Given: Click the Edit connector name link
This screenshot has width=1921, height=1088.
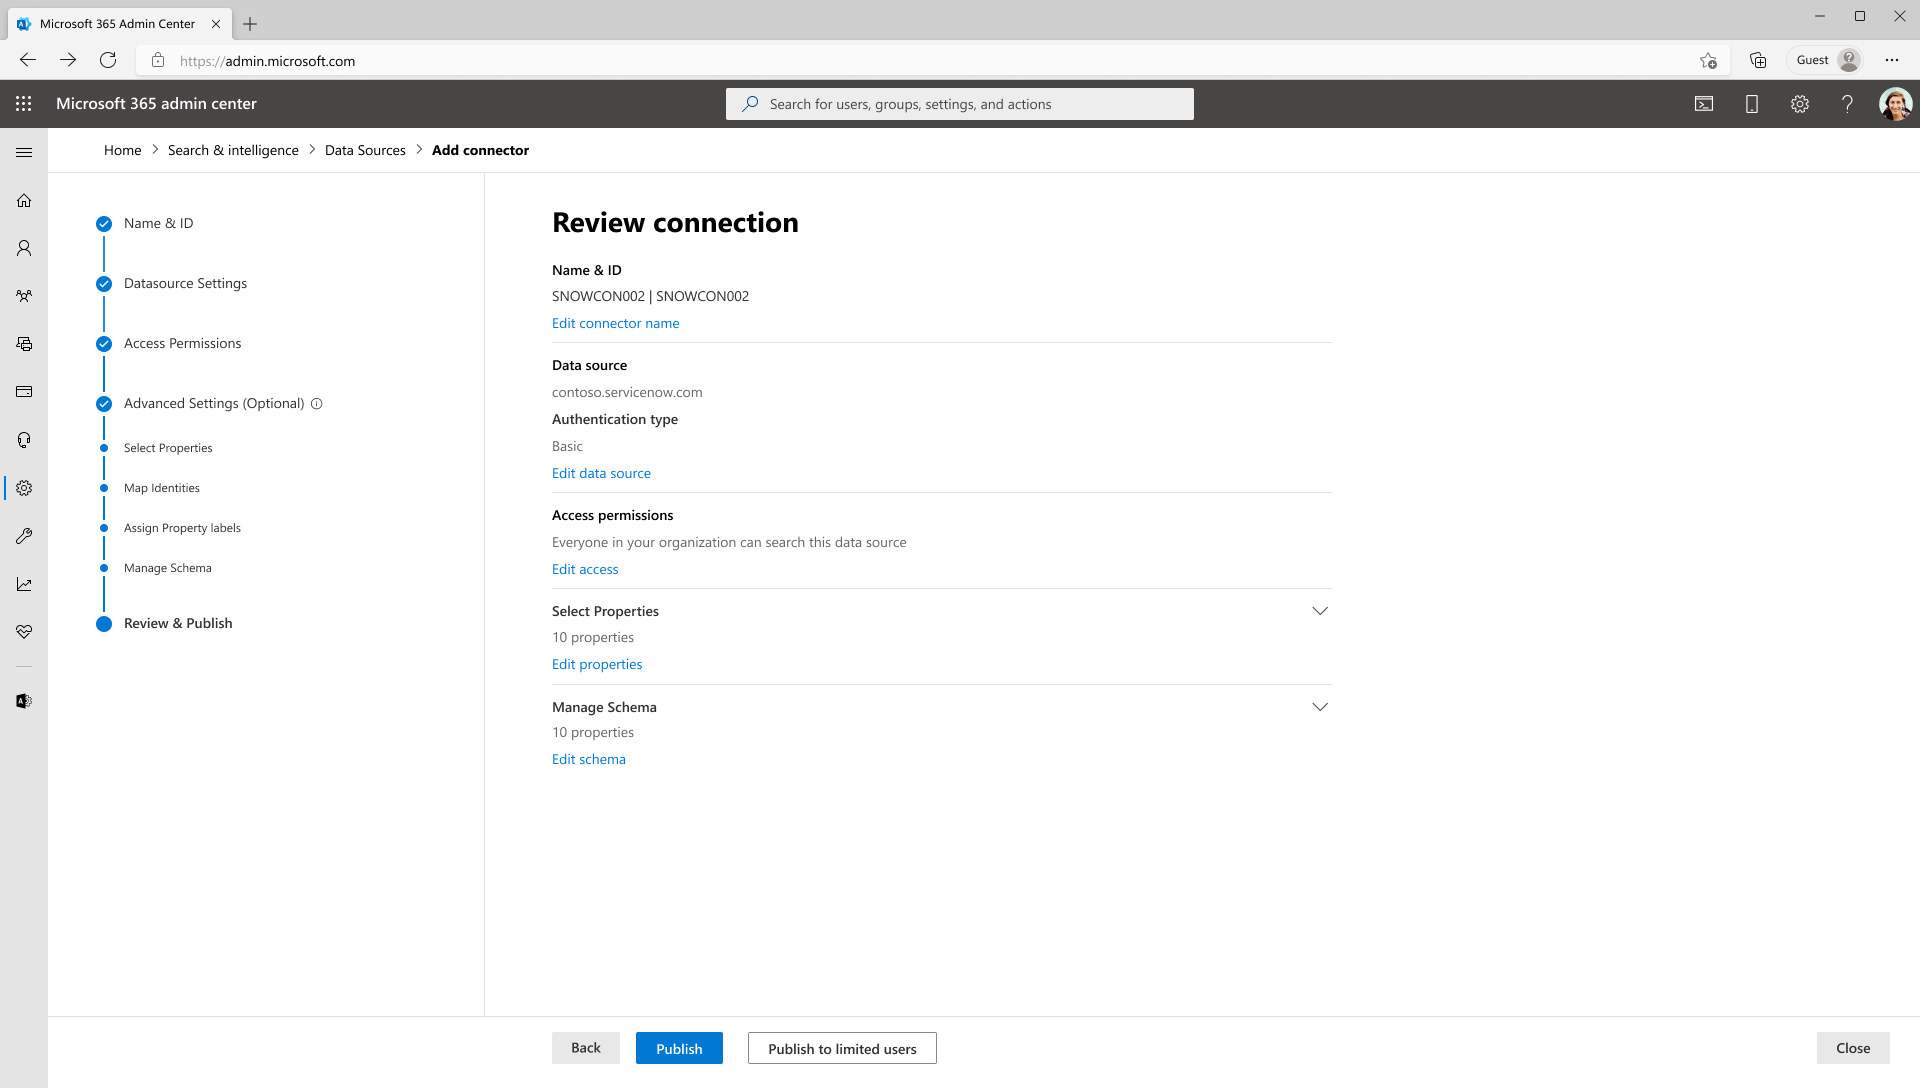Looking at the screenshot, I should 615,322.
